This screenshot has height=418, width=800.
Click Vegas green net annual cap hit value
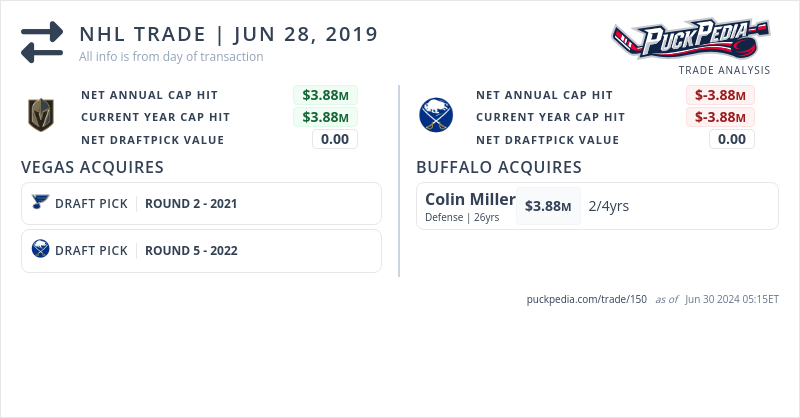325,95
